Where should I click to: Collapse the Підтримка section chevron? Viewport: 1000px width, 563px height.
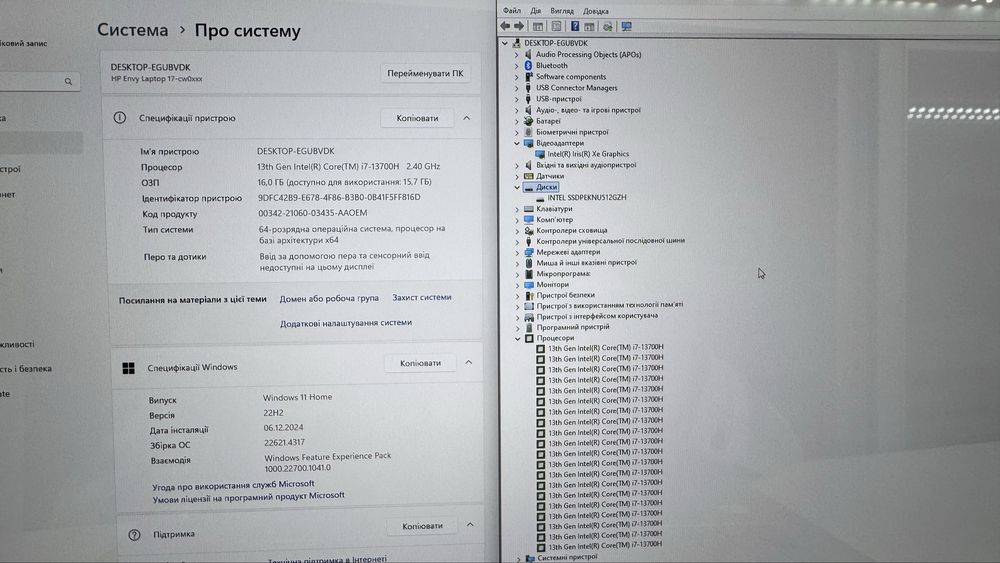[x=470, y=525]
